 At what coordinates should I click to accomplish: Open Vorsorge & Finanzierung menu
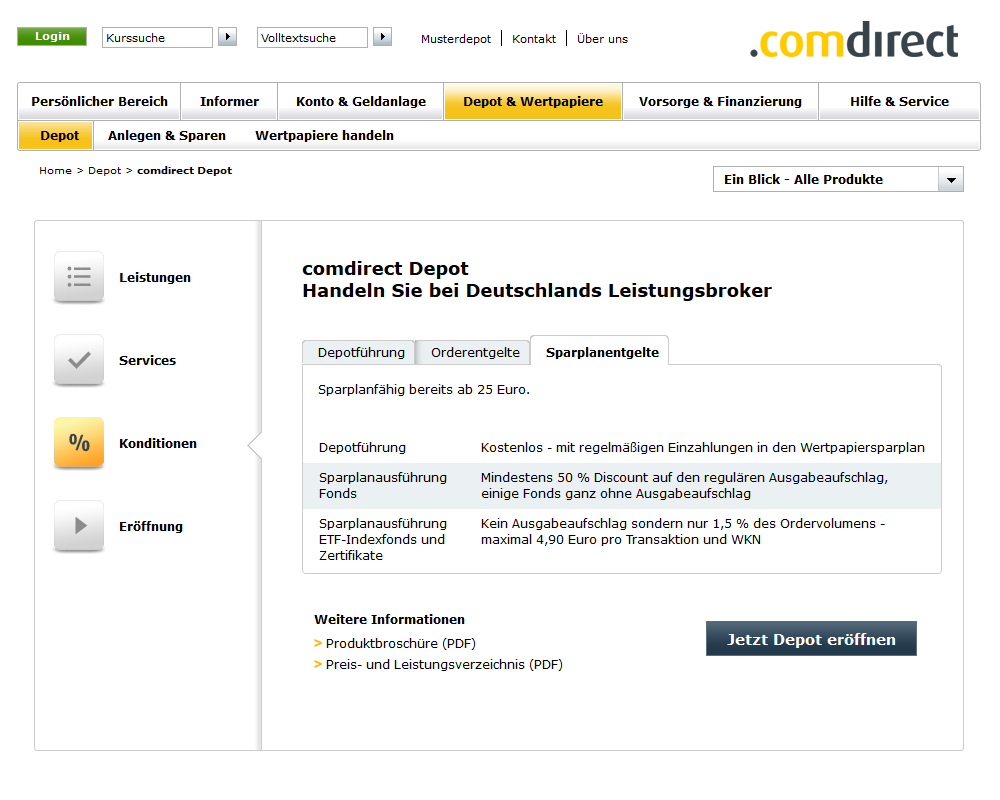pos(721,101)
